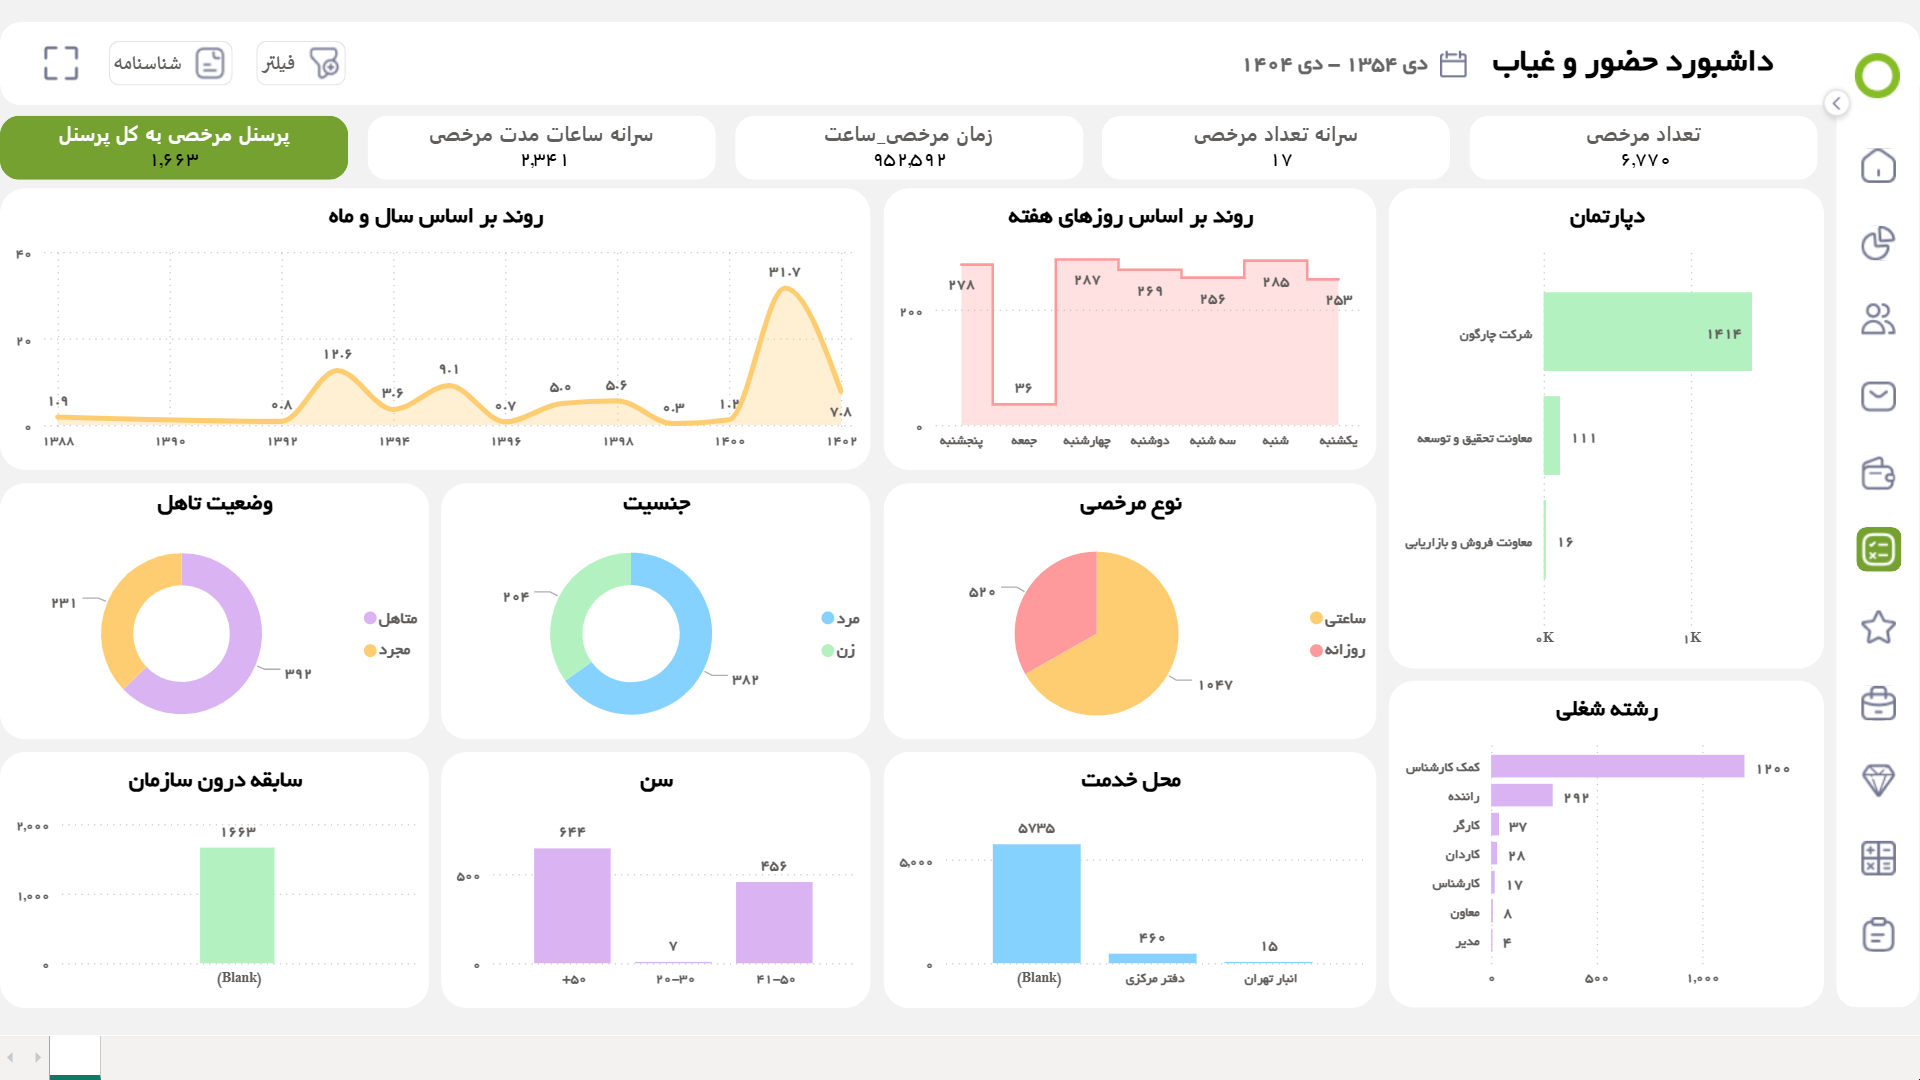Open the Home page from the sidebar
The width and height of the screenshot is (1920, 1080).
tap(1880, 167)
